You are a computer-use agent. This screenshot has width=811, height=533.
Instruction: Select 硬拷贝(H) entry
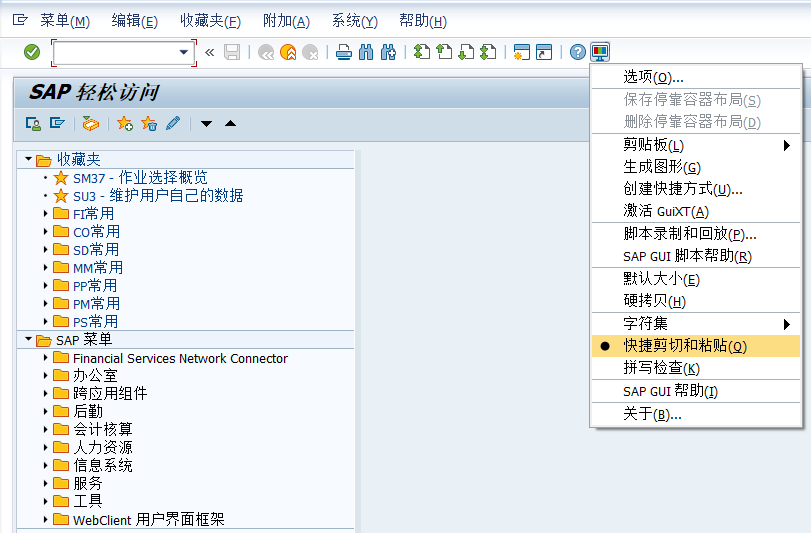[696, 301]
